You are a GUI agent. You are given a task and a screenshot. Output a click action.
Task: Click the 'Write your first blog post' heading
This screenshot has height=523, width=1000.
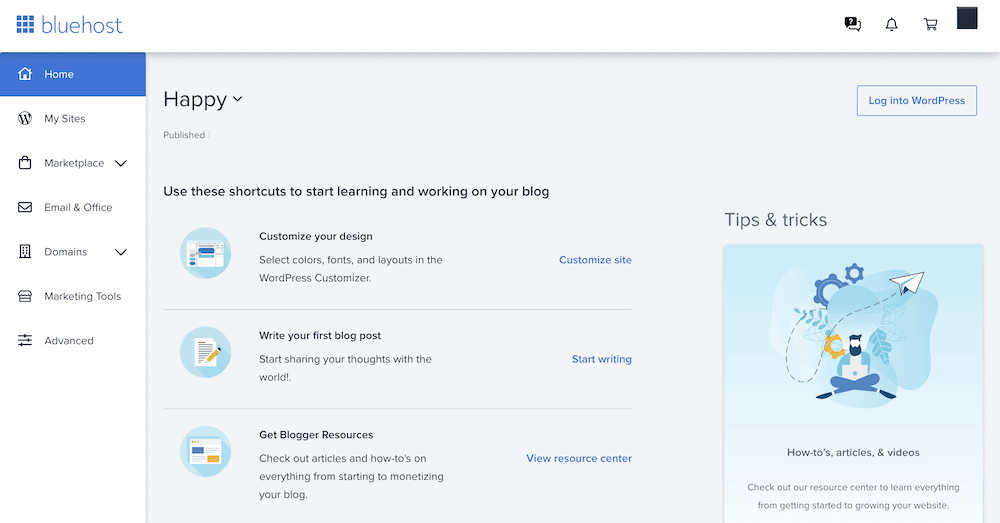tap(320, 335)
